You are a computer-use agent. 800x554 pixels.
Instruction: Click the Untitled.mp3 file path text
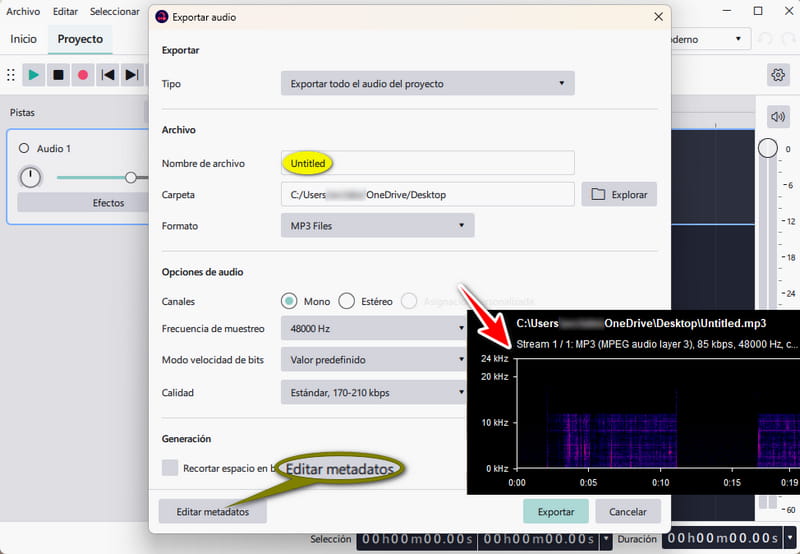[641, 323]
